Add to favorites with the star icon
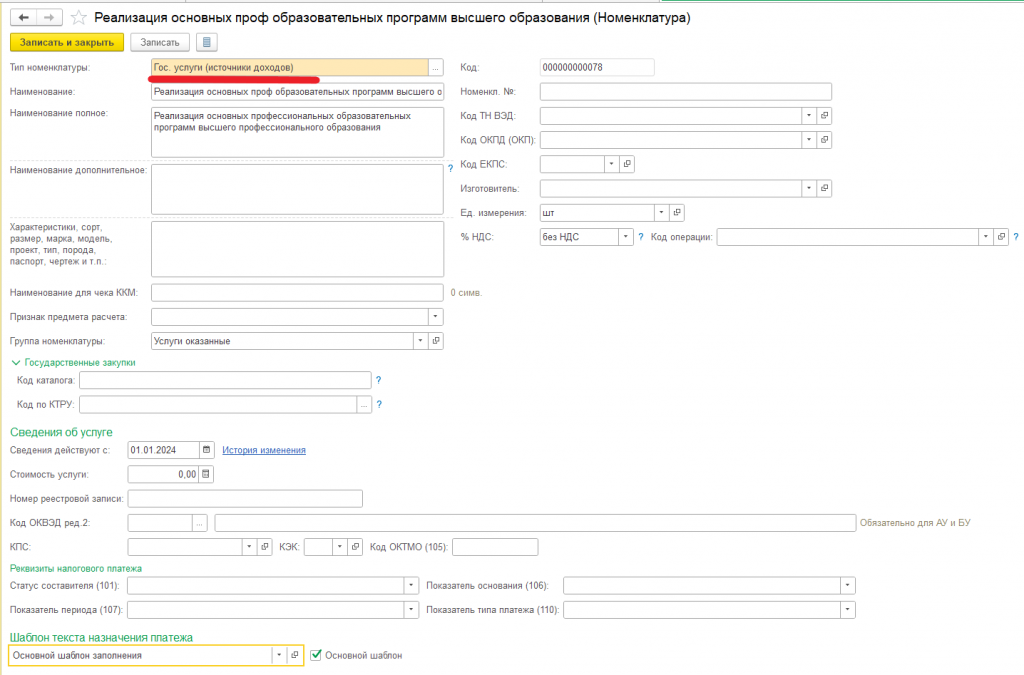This screenshot has height=675, width=1024. (78, 18)
